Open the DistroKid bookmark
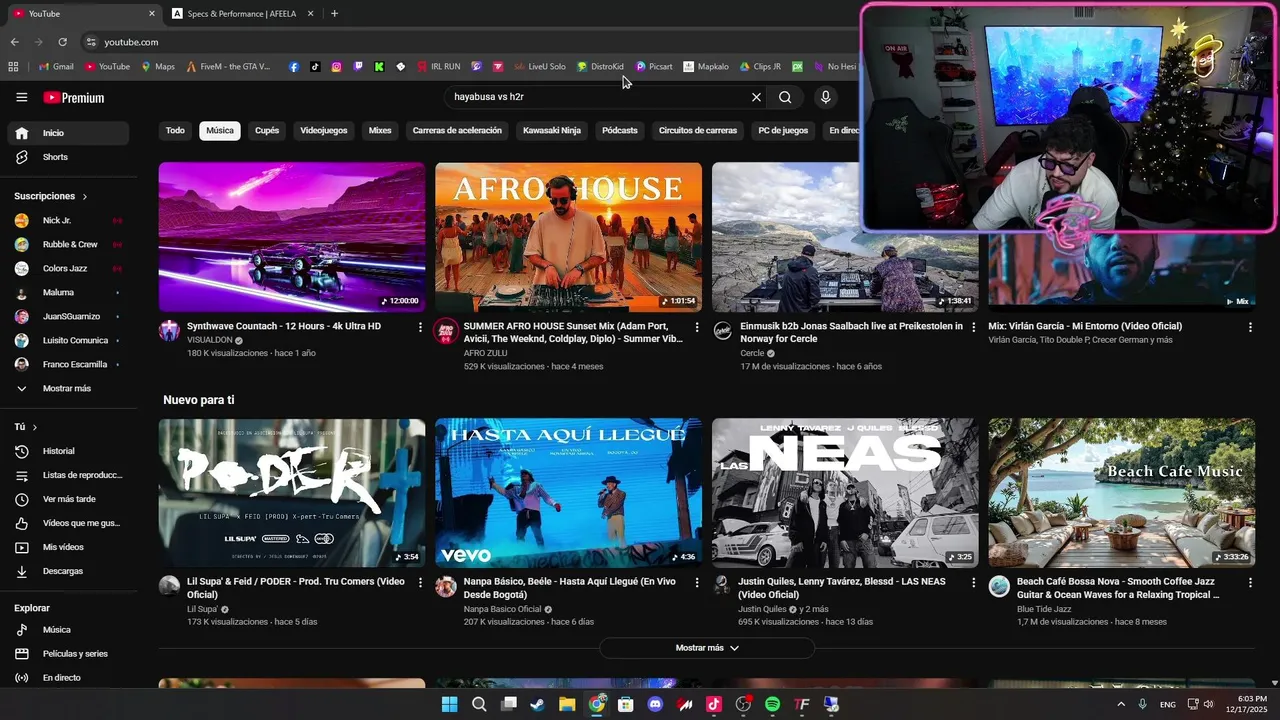 [x=600, y=67]
